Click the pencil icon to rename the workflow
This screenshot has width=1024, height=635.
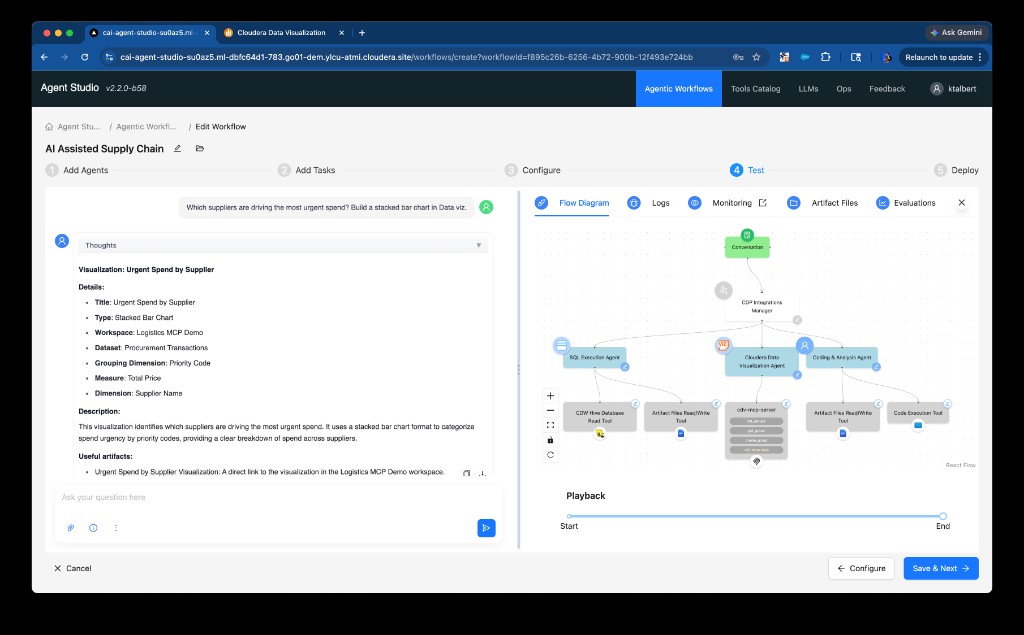pyautogui.click(x=177, y=149)
